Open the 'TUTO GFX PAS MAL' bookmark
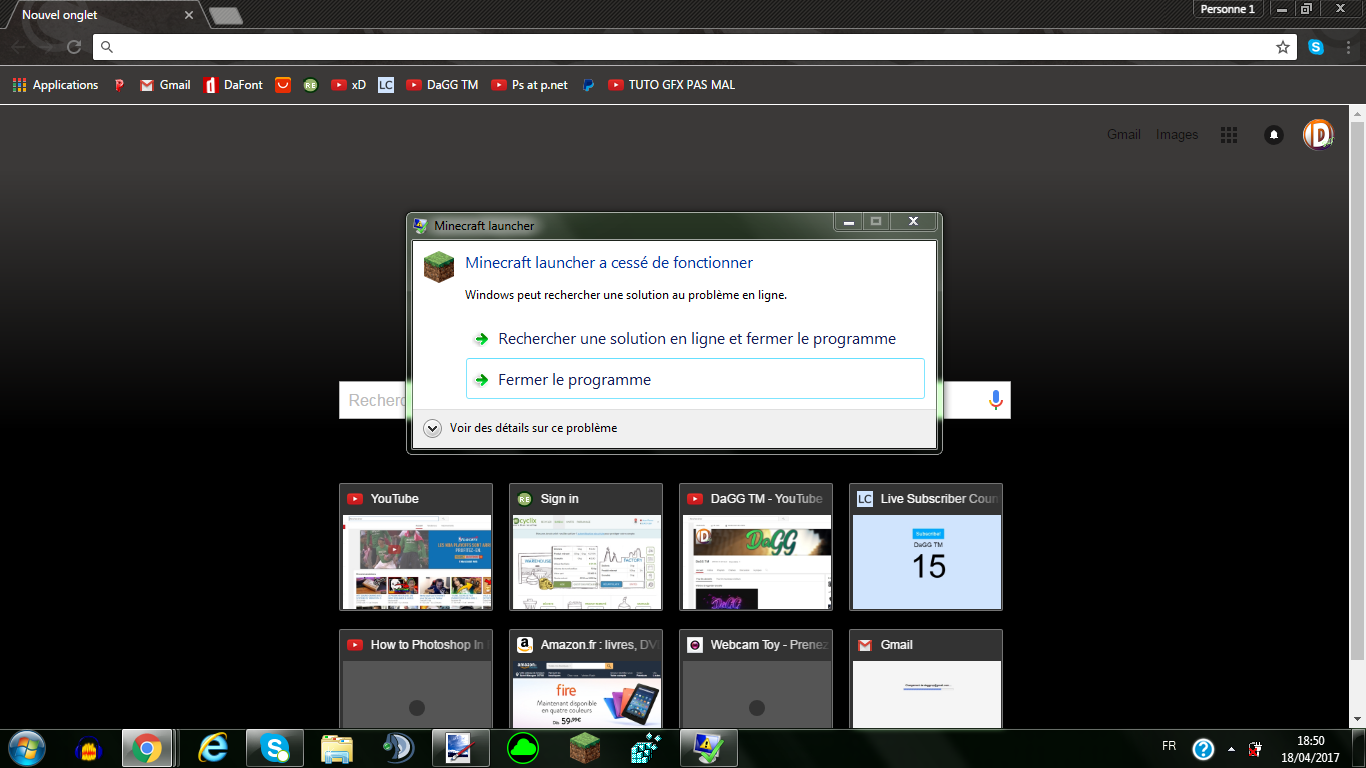This screenshot has width=1366, height=768. [x=671, y=85]
